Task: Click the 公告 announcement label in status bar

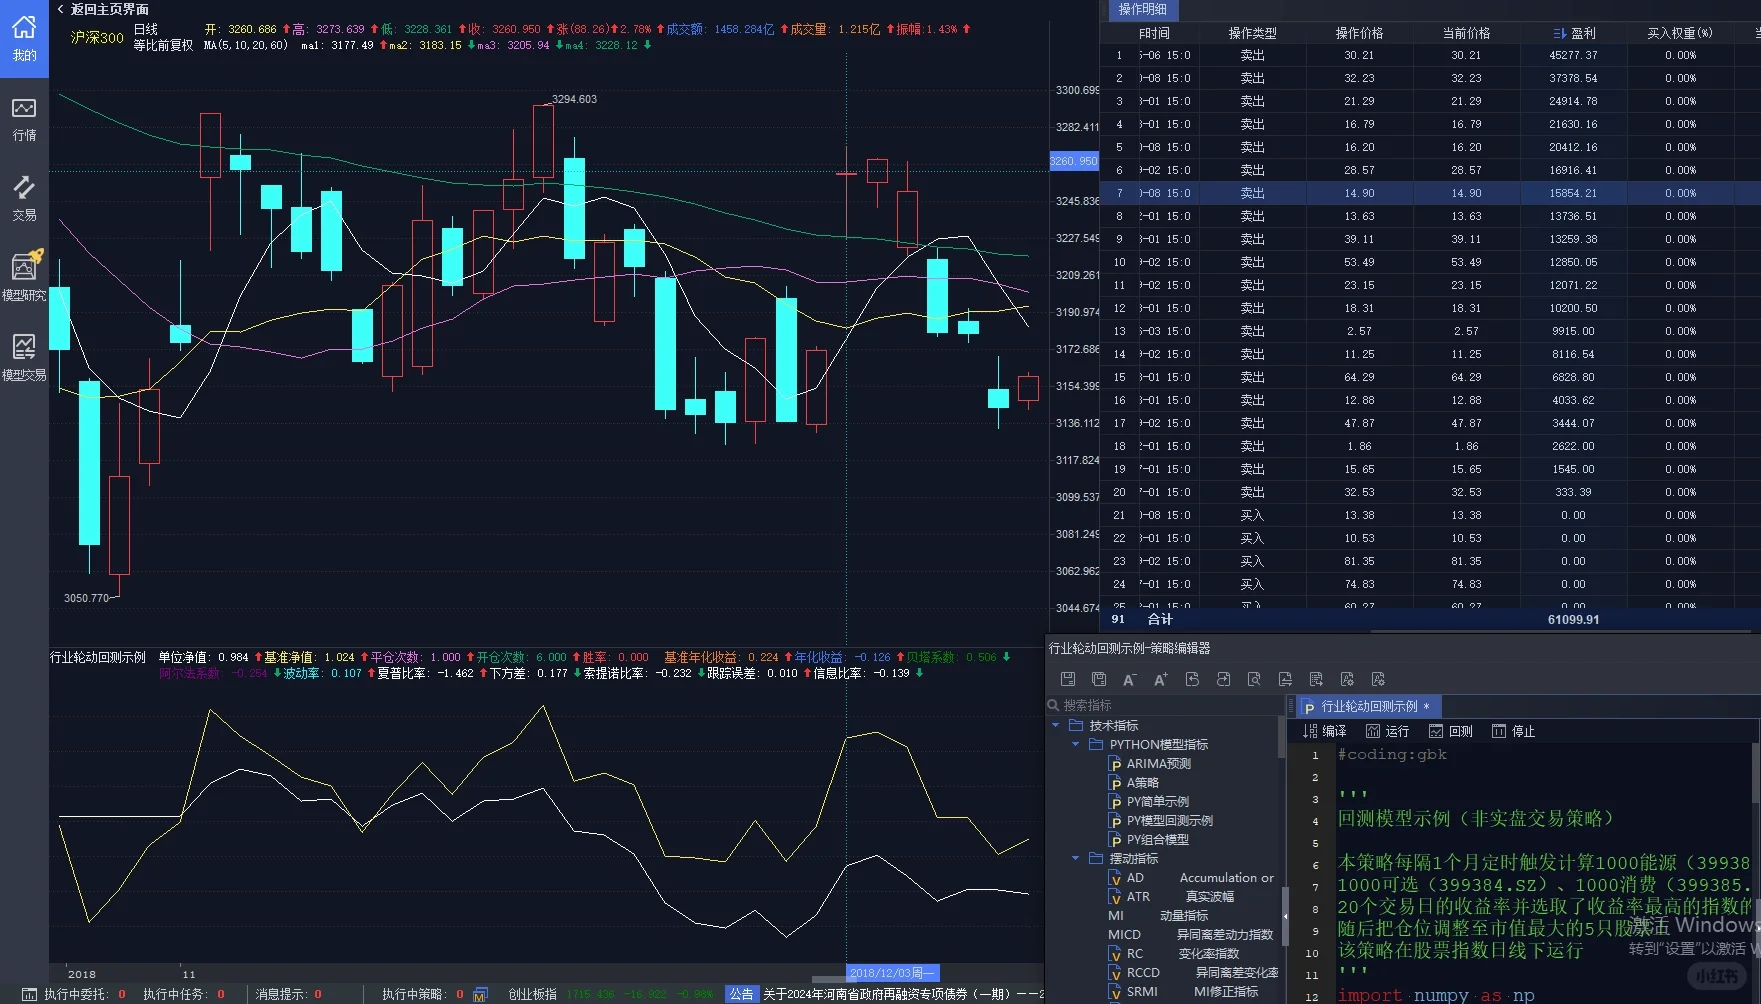Action: tap(741, 994)
